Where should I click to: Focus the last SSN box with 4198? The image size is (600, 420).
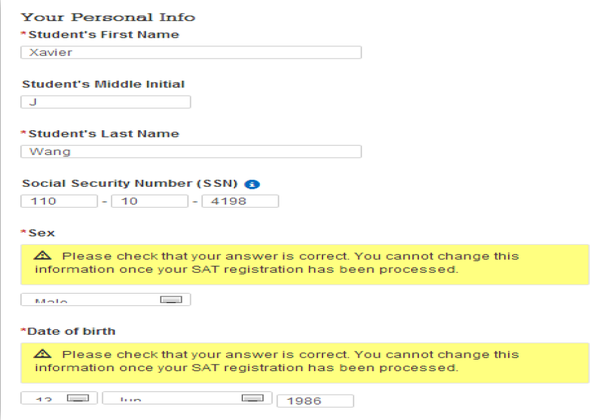pyautogui.click(x=240, y=201)
